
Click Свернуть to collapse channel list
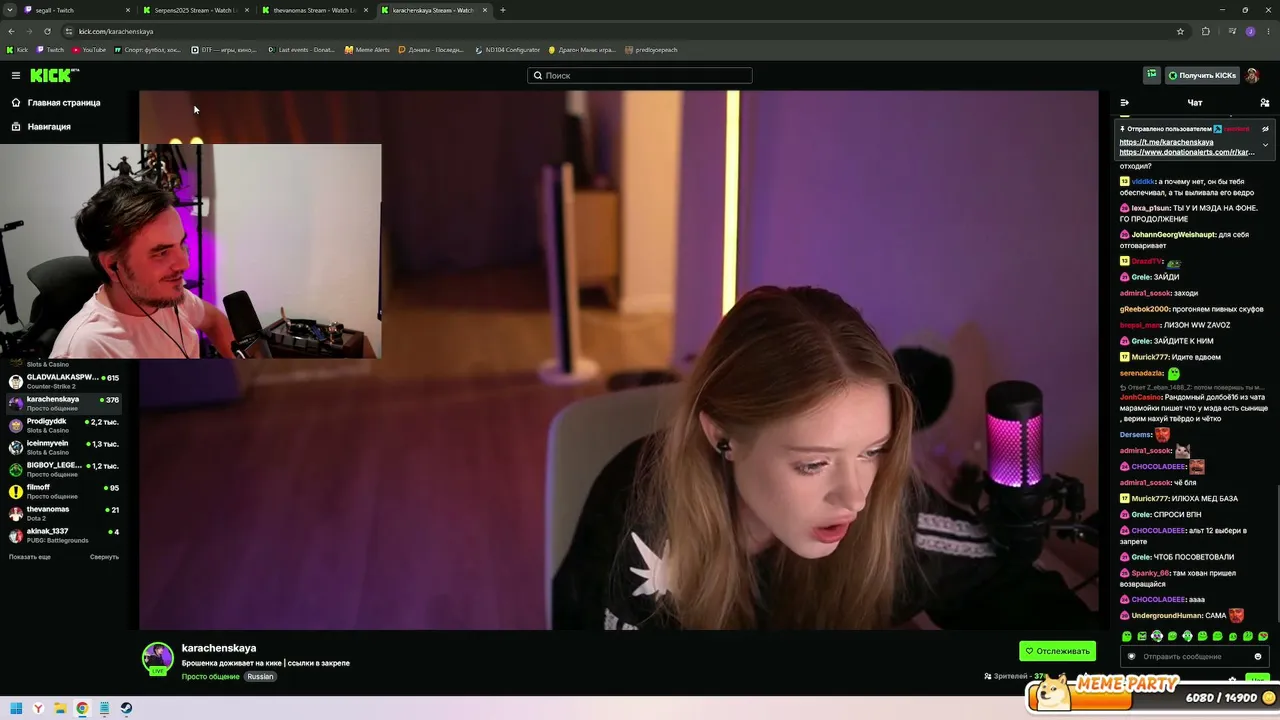pyautogui.click(x=104, y=557)
